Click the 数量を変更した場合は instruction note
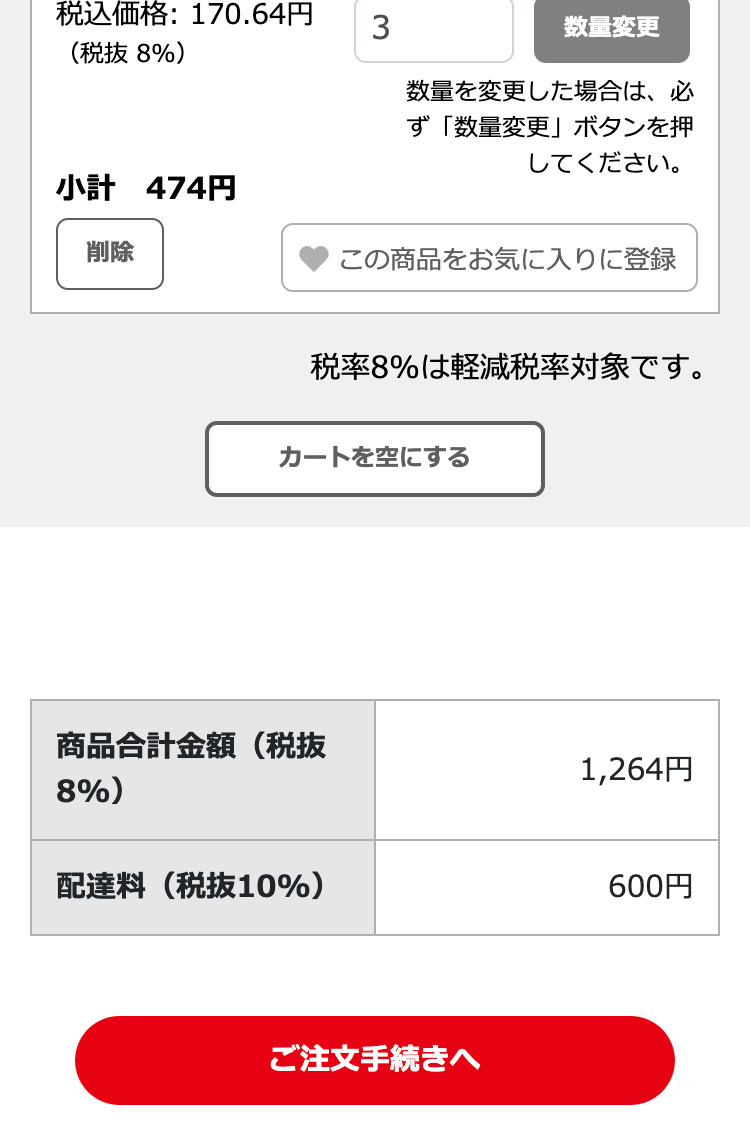750x1125 pixels. coord(550,127)
